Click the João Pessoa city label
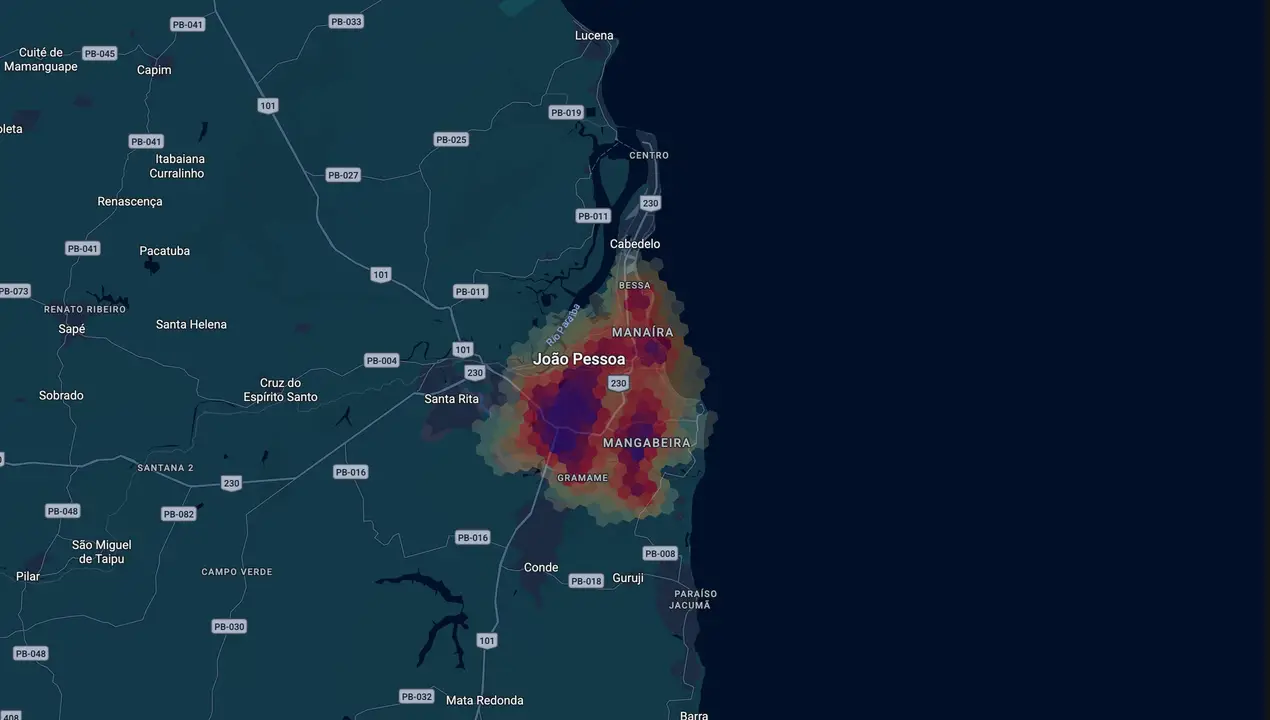Image resolution: width=1270 pixels, height=720 pixels. point(579,359)
